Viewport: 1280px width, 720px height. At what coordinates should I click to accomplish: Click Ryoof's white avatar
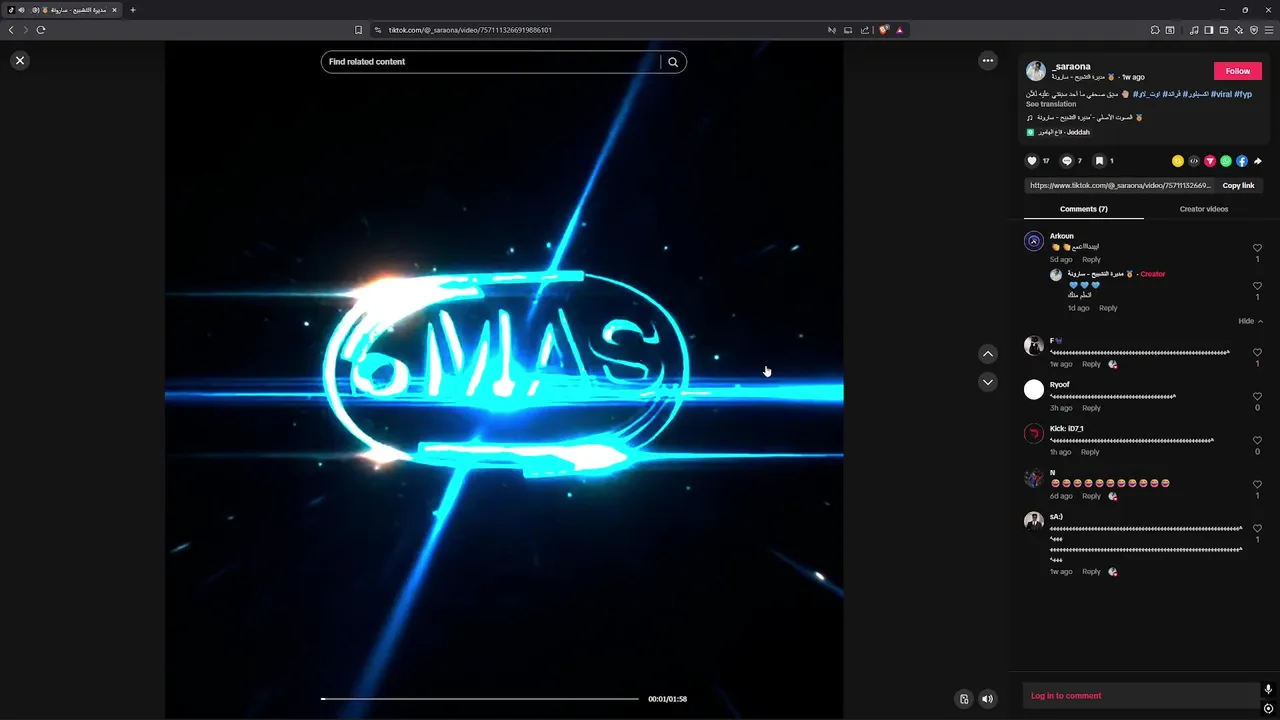pos(1034,389)
